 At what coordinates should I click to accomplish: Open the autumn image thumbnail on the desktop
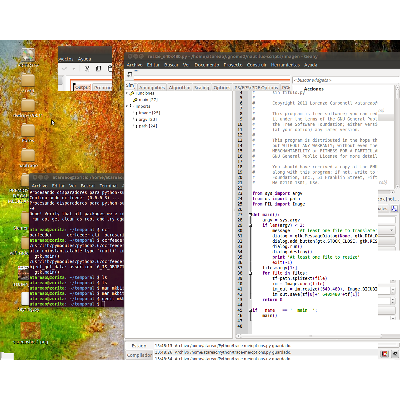pos(30,330)
